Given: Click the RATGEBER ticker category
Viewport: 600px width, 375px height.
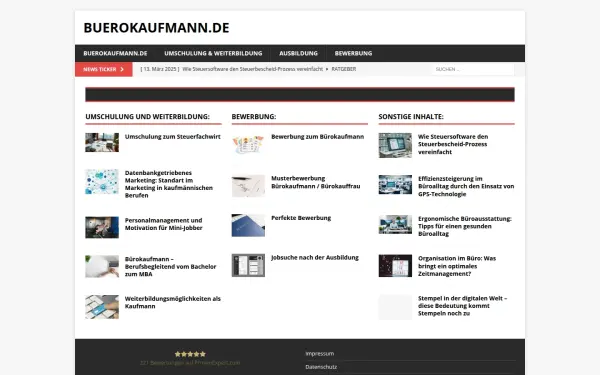Looking at the screenshot, I should (344, 69).
